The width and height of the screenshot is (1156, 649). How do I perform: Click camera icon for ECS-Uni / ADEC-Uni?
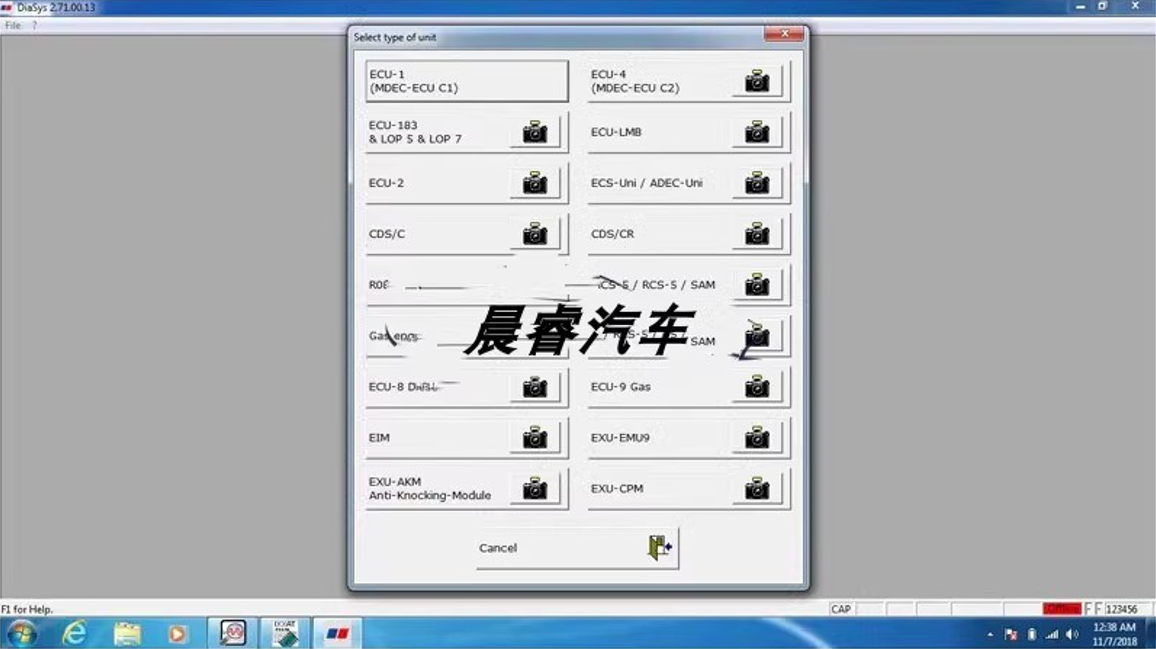point(757,183)
